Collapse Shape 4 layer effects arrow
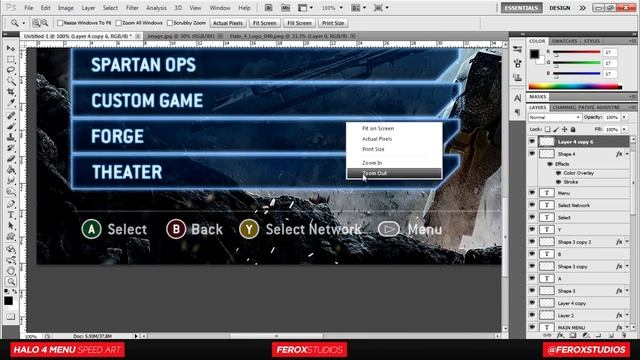 point(627,154)
